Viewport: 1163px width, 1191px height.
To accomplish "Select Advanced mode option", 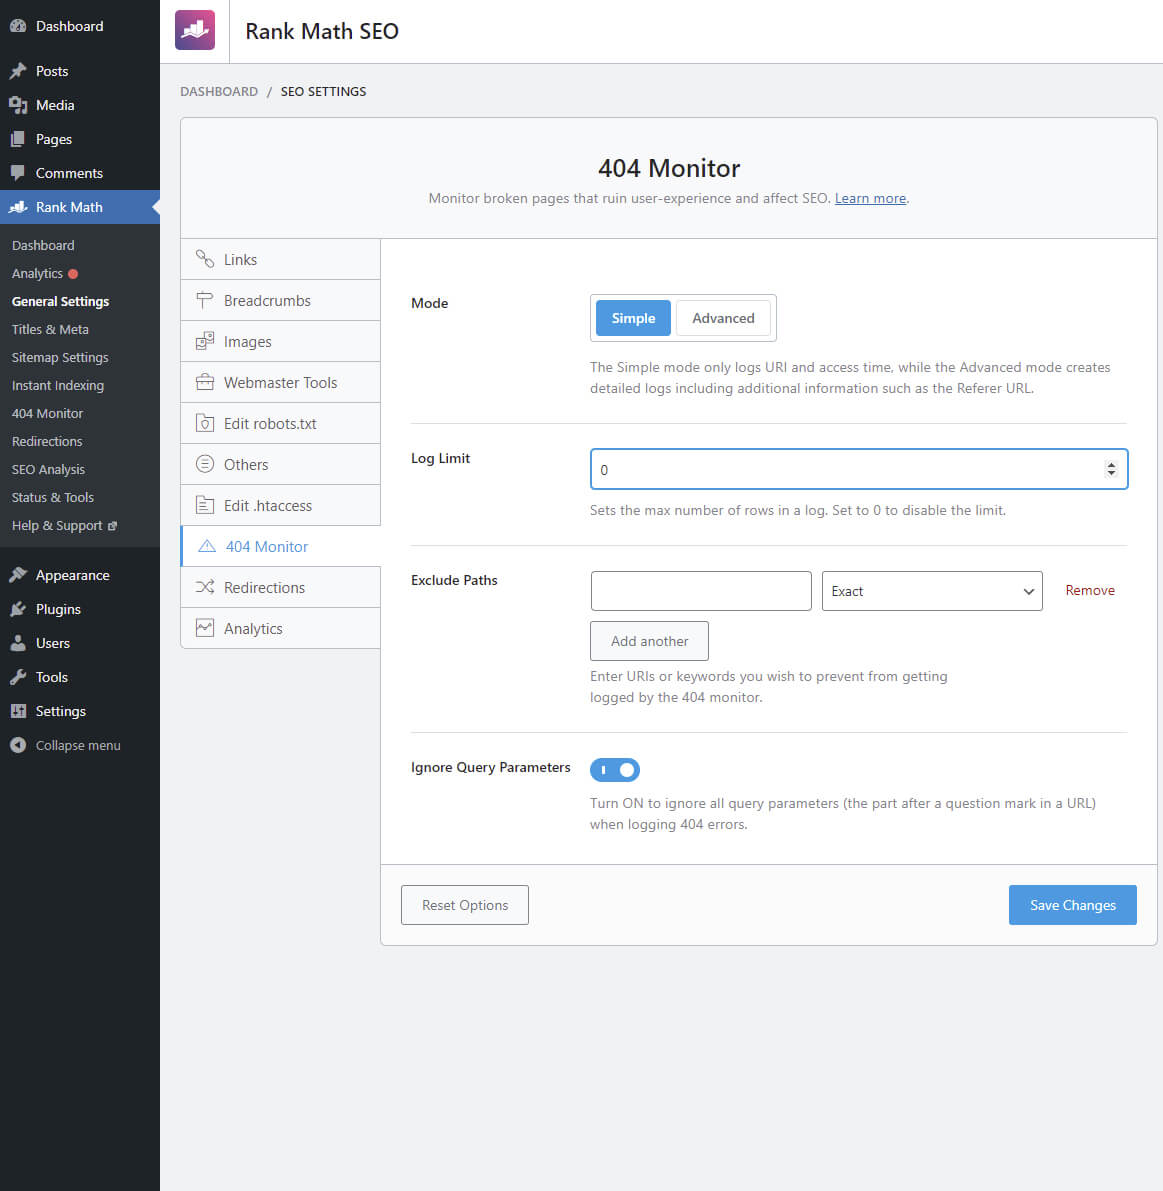I will click(x=722, y=318).
